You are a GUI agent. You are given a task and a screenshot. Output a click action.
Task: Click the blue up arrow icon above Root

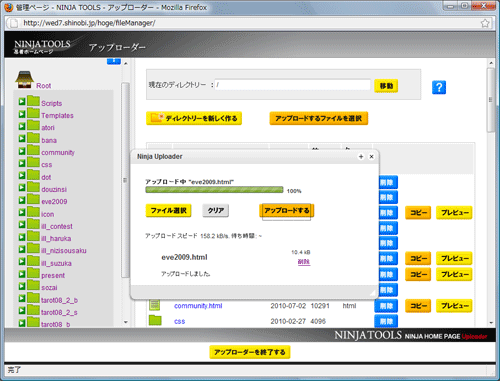click(114, 61)
